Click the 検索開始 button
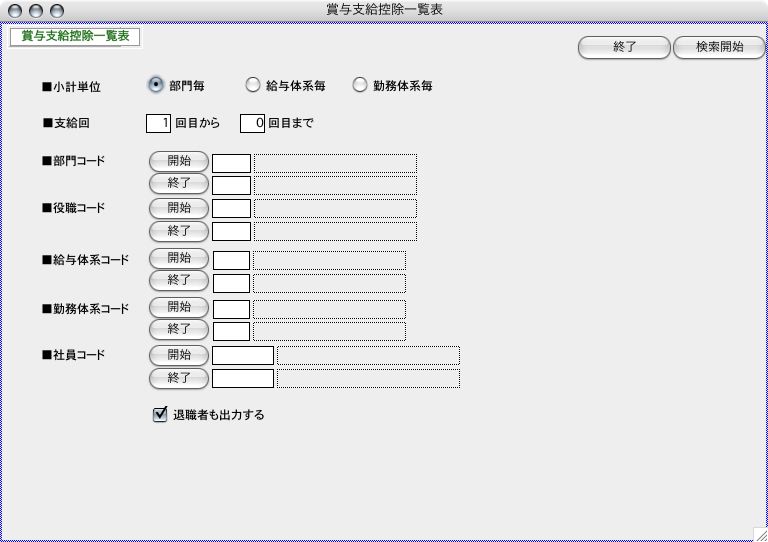 pos(719,47)
